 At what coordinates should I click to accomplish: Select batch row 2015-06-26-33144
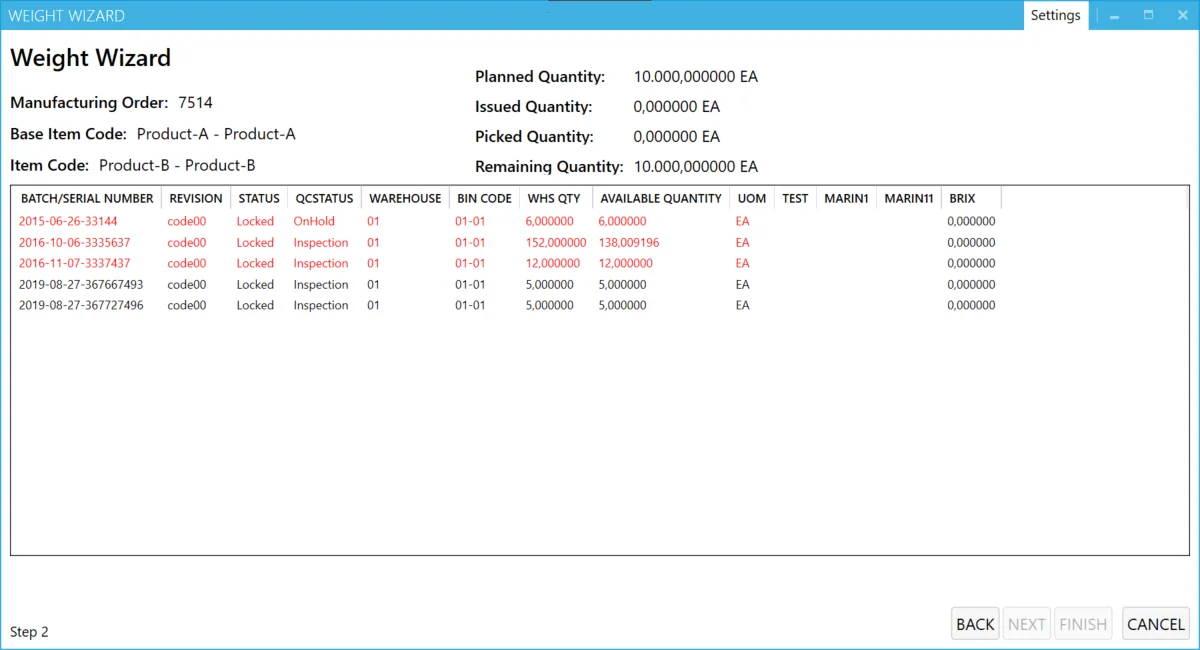[x=68, y=221]
